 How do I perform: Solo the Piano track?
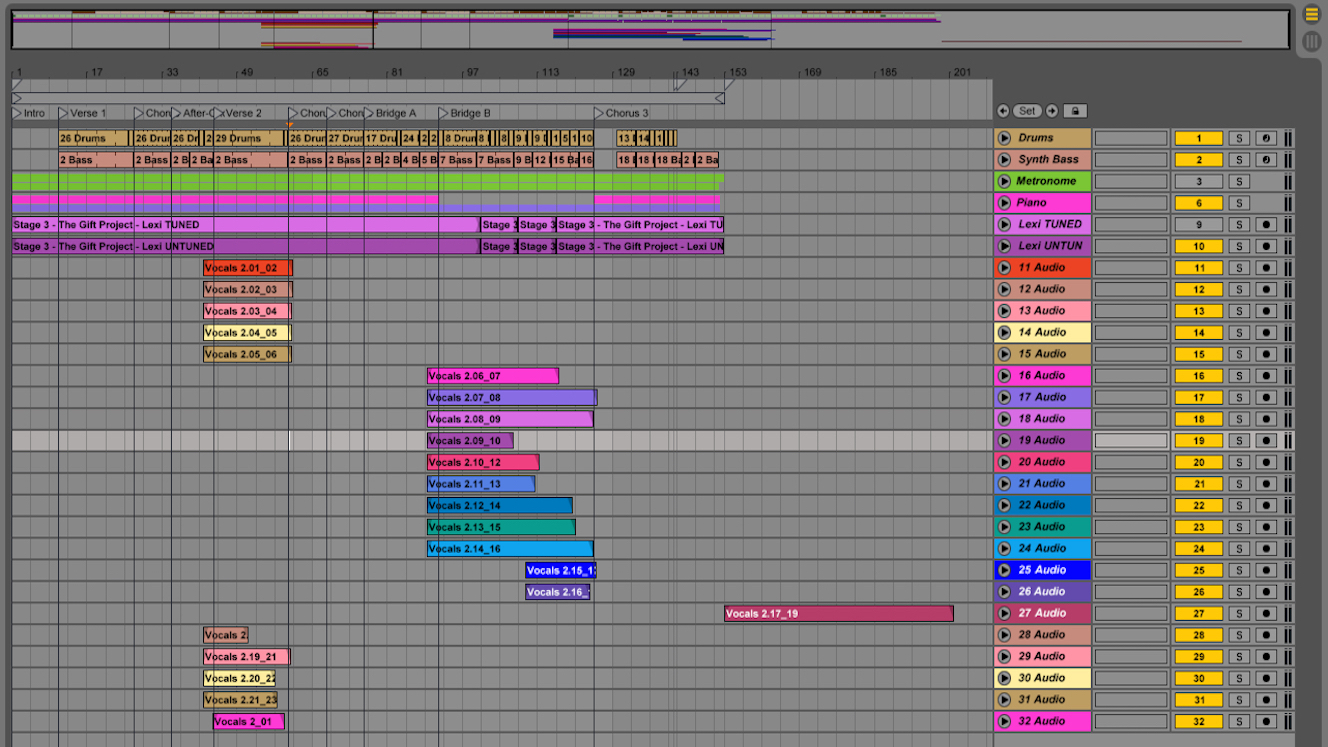pyautogui.click(x=1240, y=202)
